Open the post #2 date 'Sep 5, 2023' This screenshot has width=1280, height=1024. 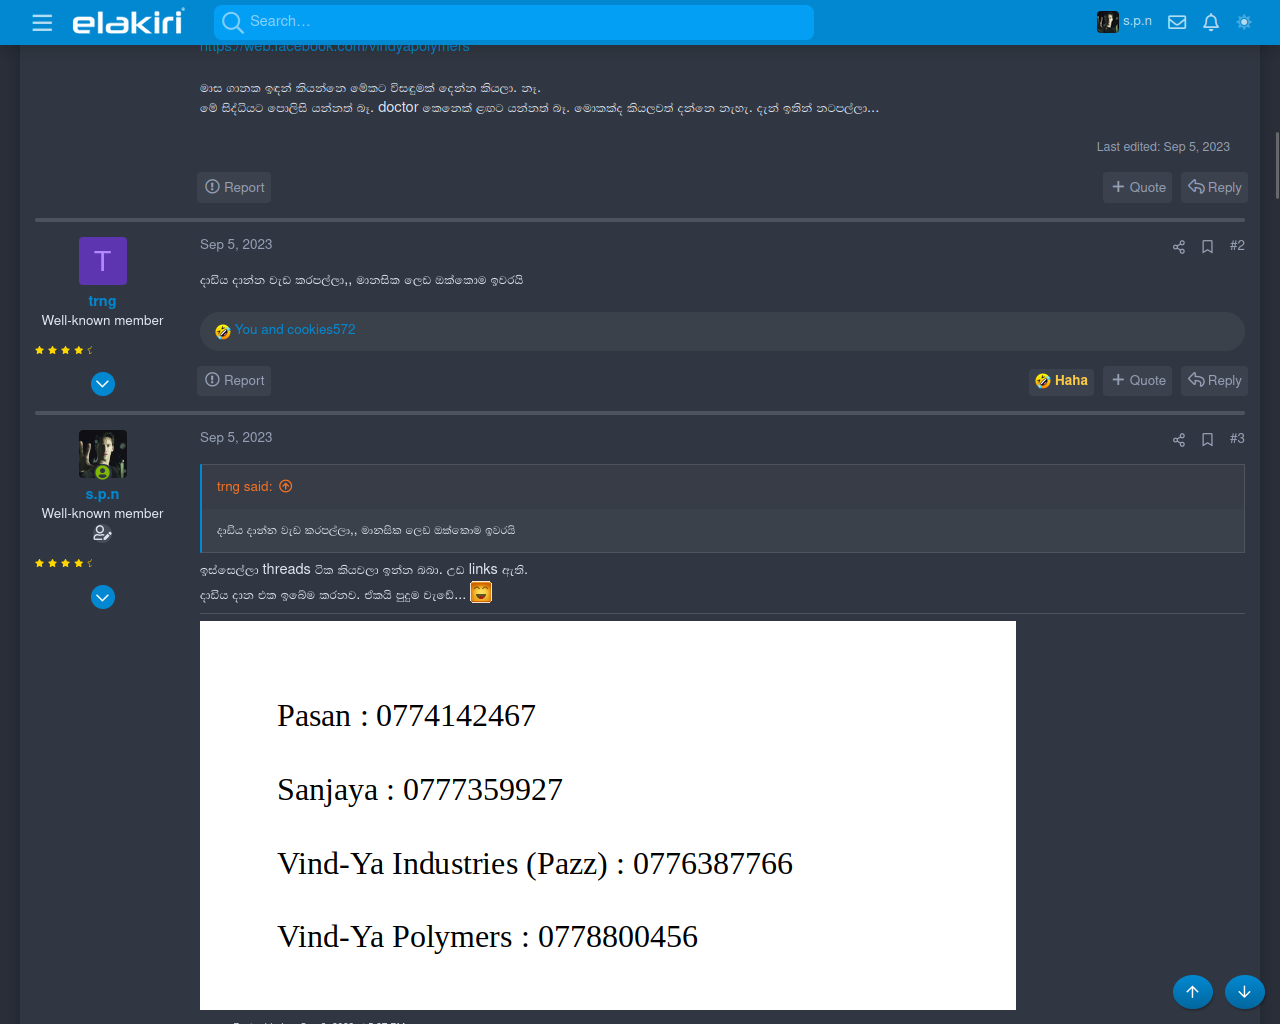[x=236, y=245]
